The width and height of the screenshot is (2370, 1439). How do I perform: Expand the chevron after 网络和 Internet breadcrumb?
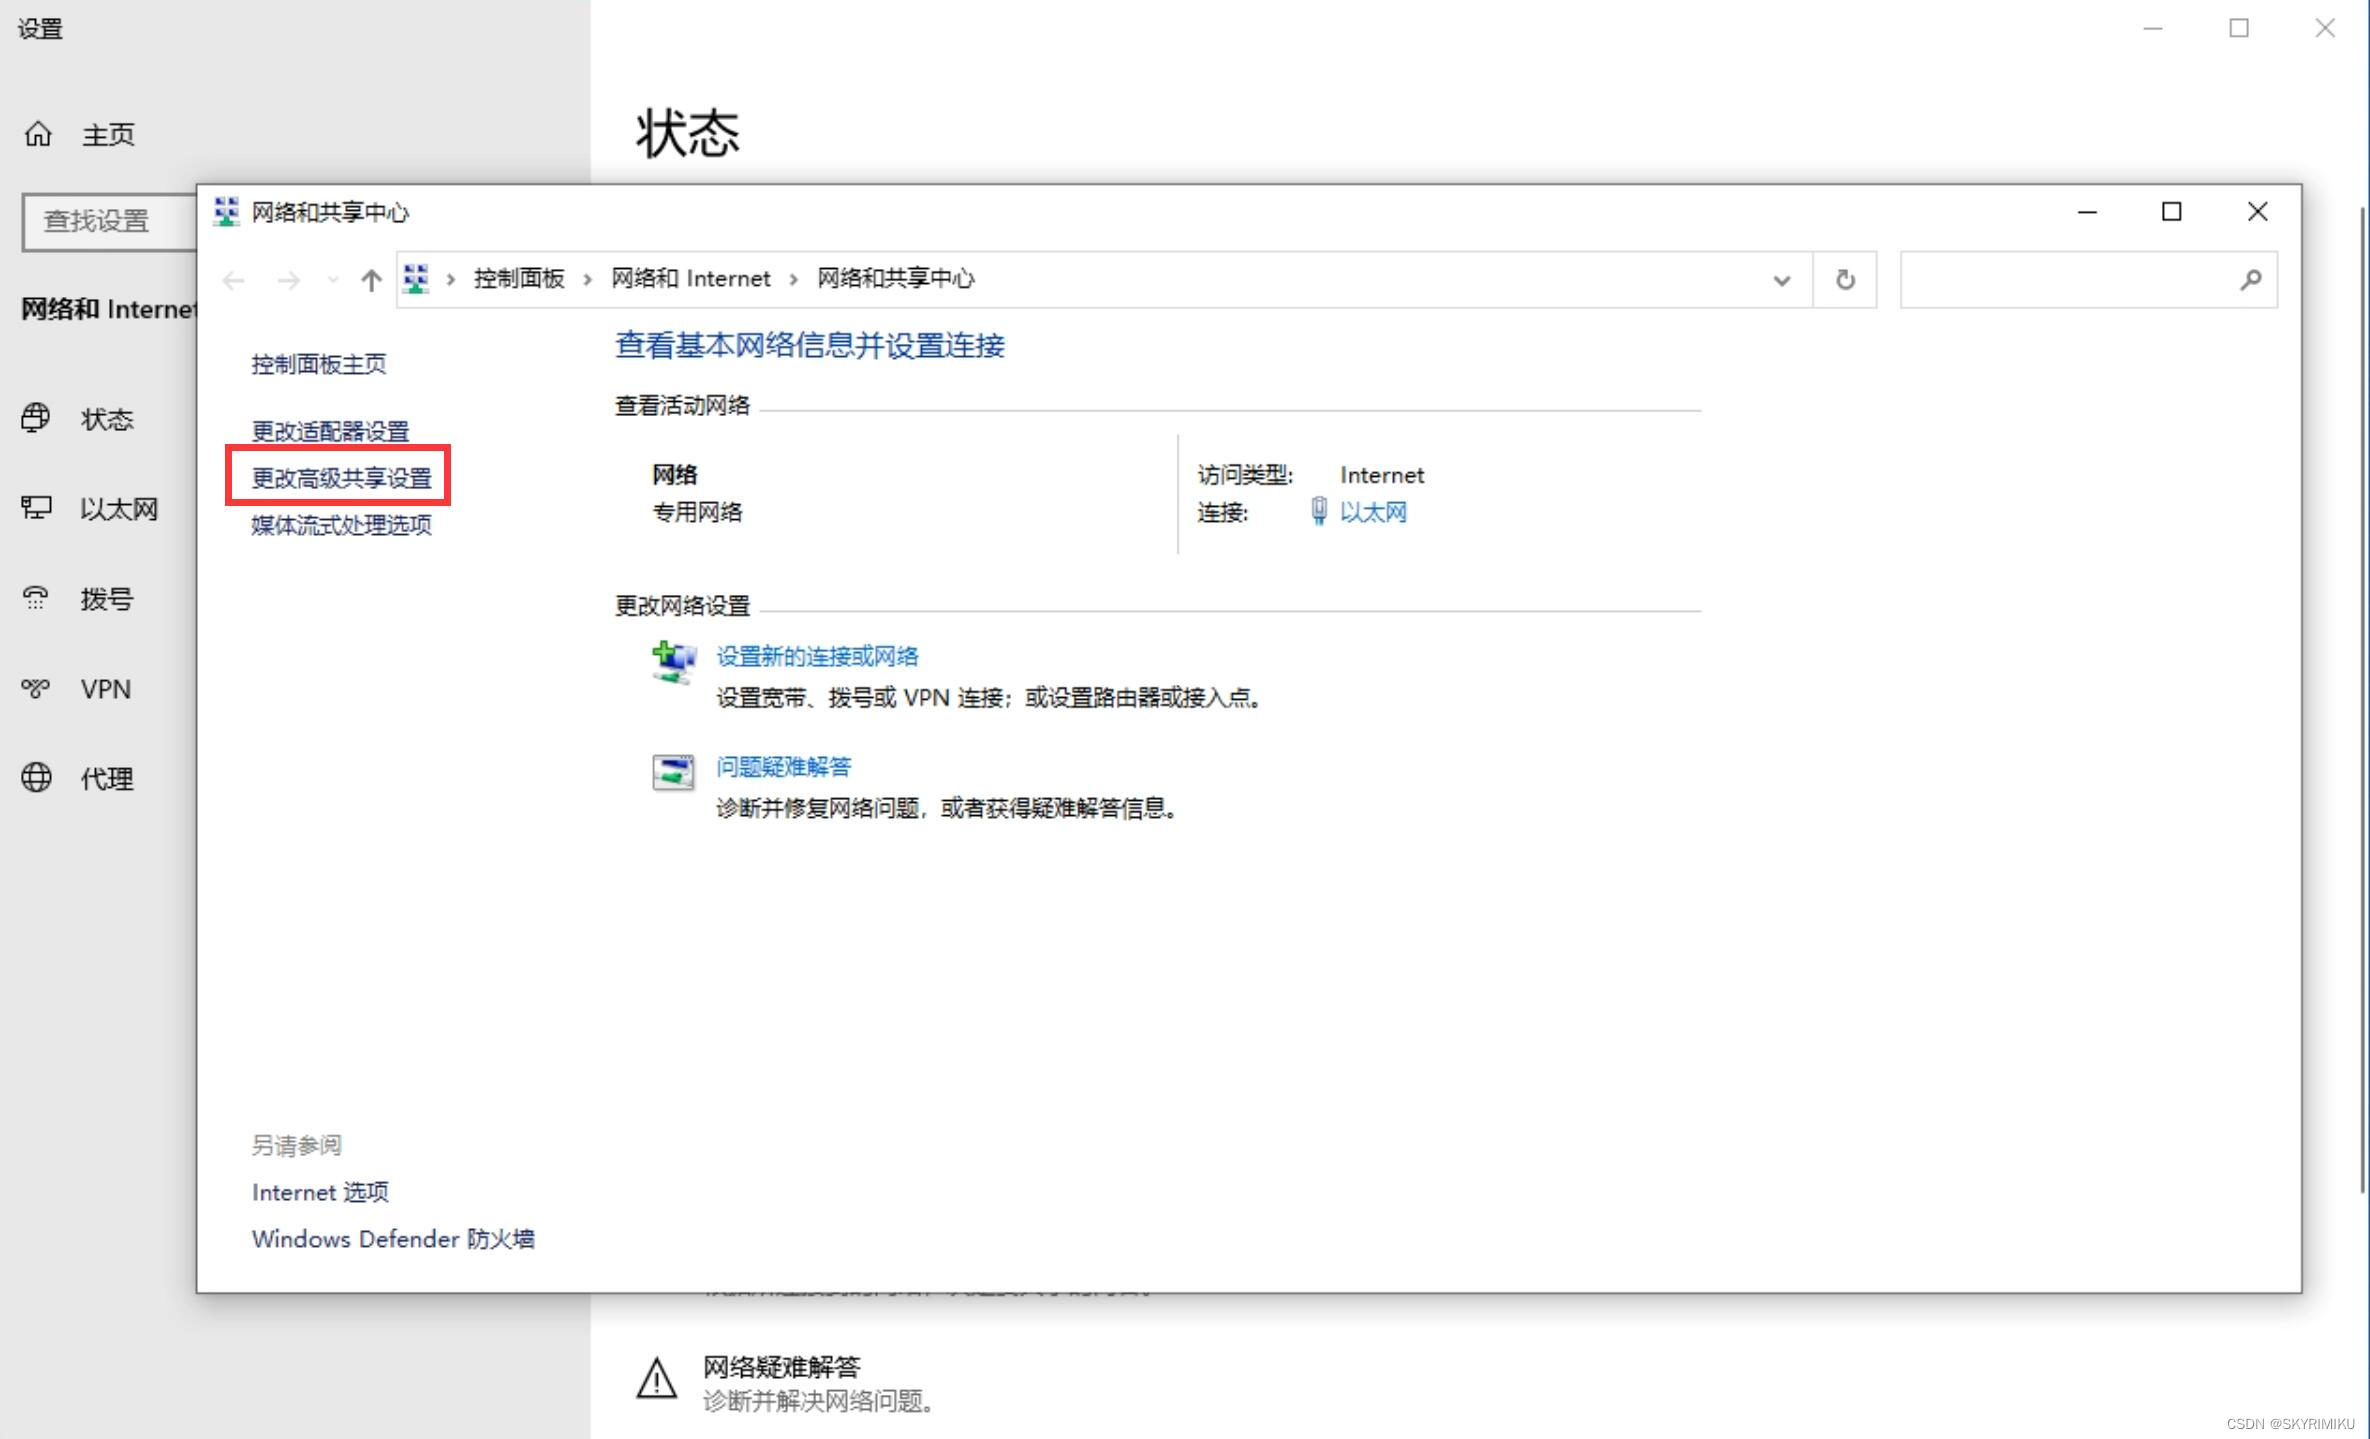coord(794,279)
